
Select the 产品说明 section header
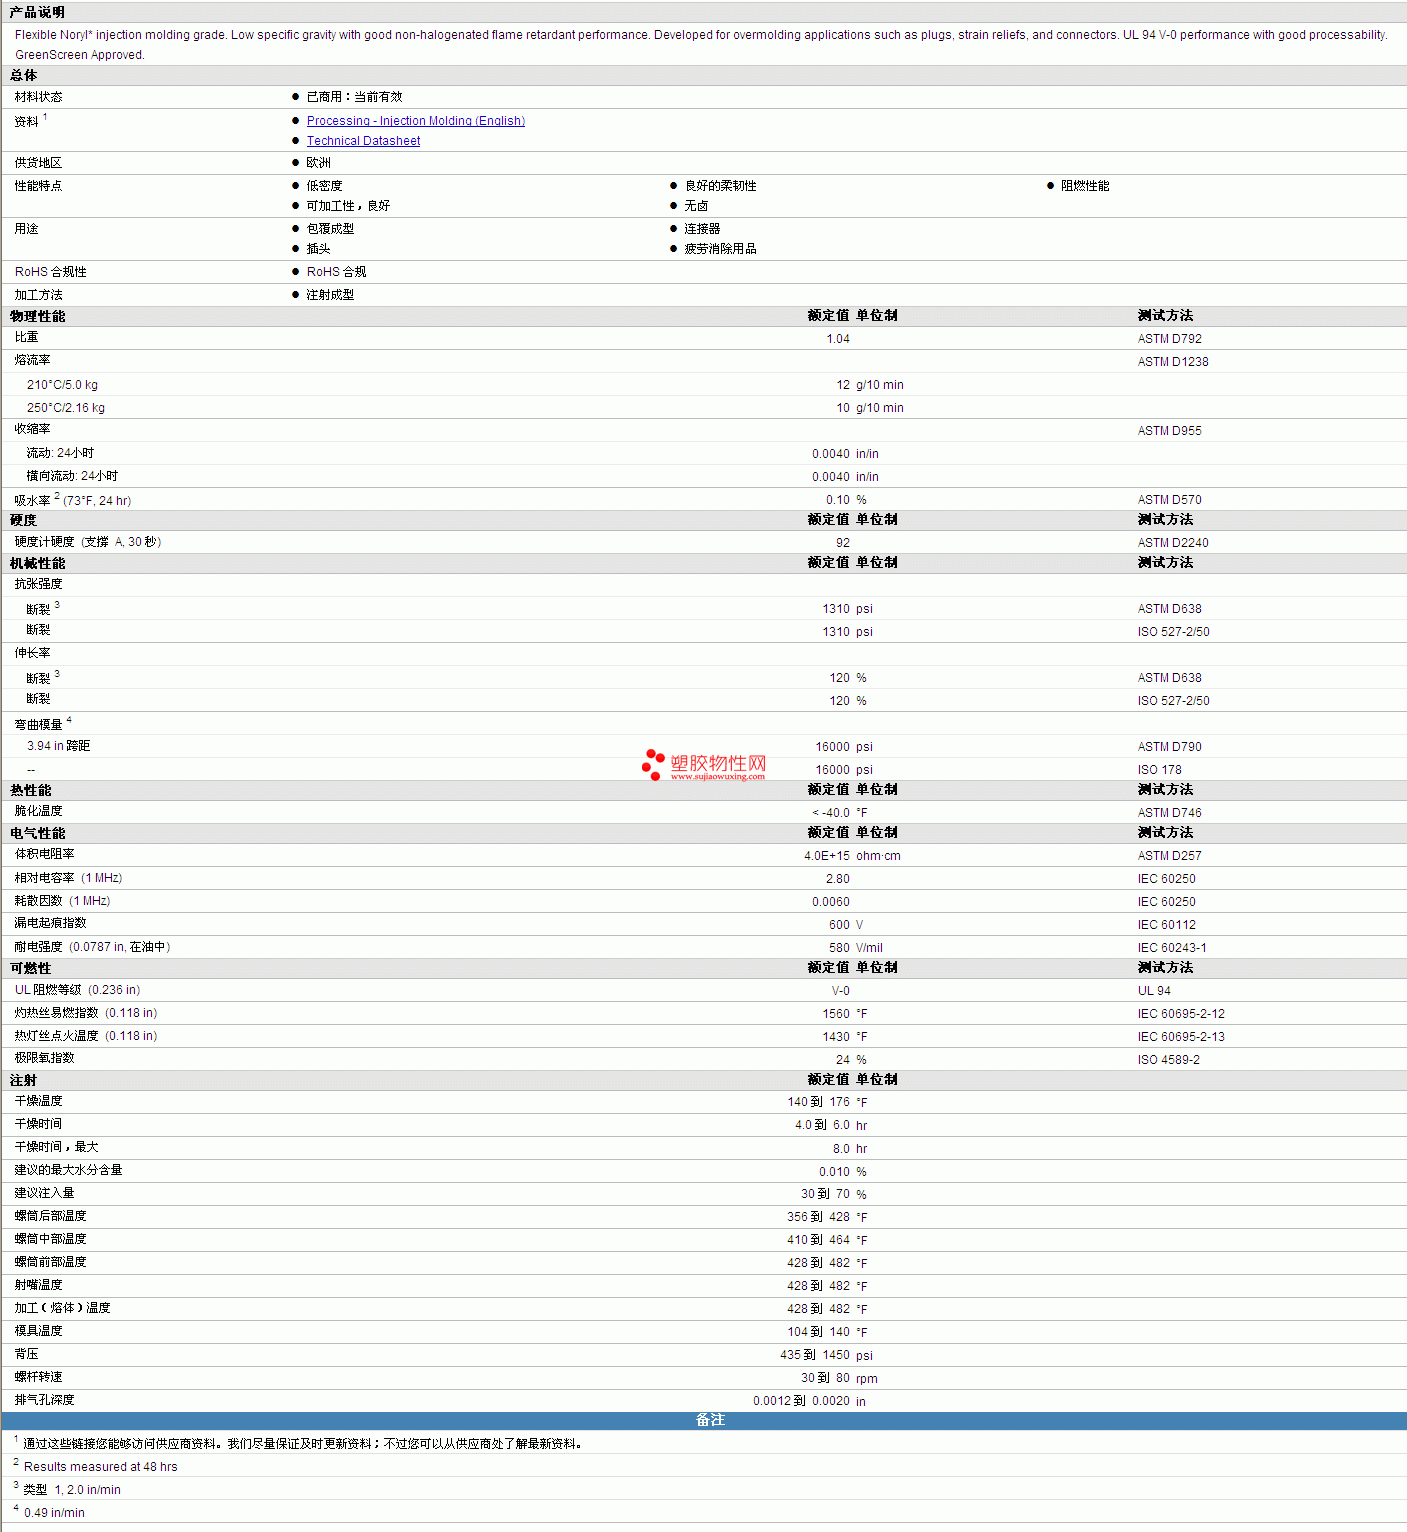coord(37,12)
